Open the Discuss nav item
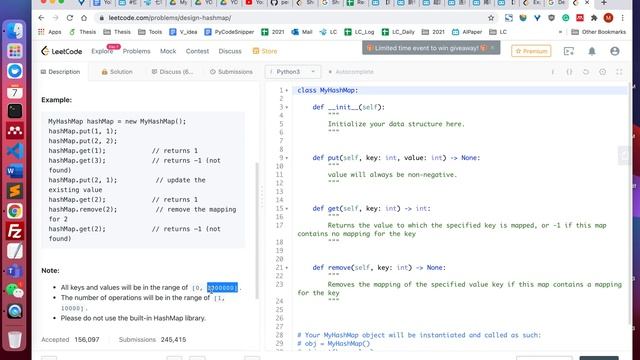This screenshot has width=640, height=360. [x=230, y=51]
